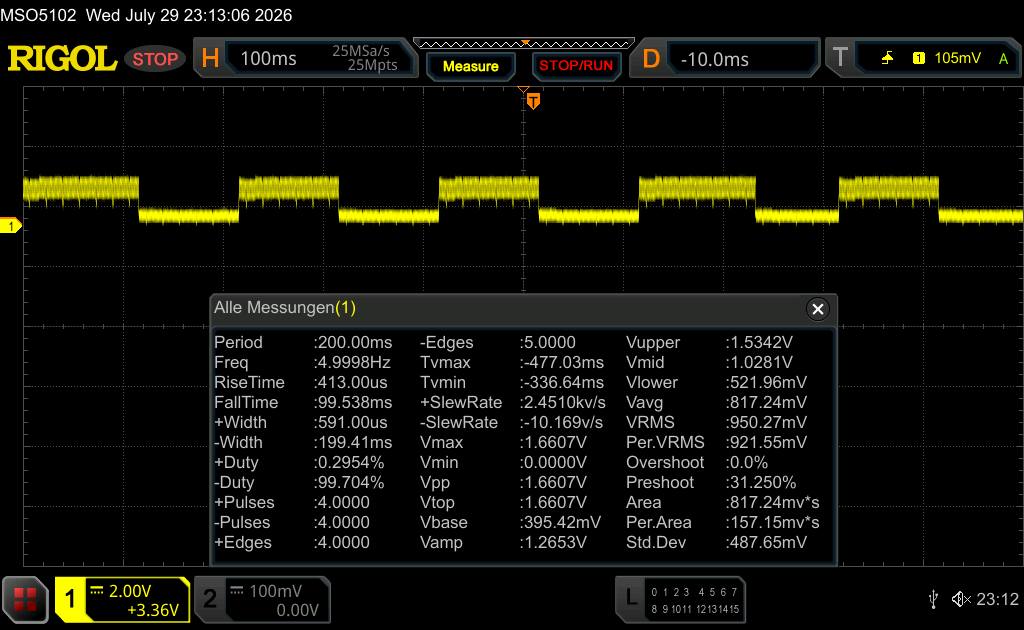
Task: Select the Per.VRMS 921.55mV value
Action: pyautogui.click(x=766, y=443)
